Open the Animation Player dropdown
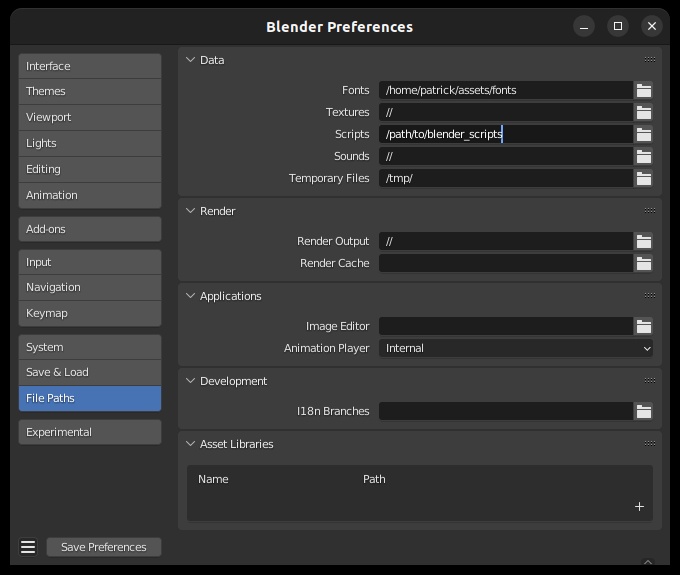This screenshot has height=575, width=680. (516, 348)
